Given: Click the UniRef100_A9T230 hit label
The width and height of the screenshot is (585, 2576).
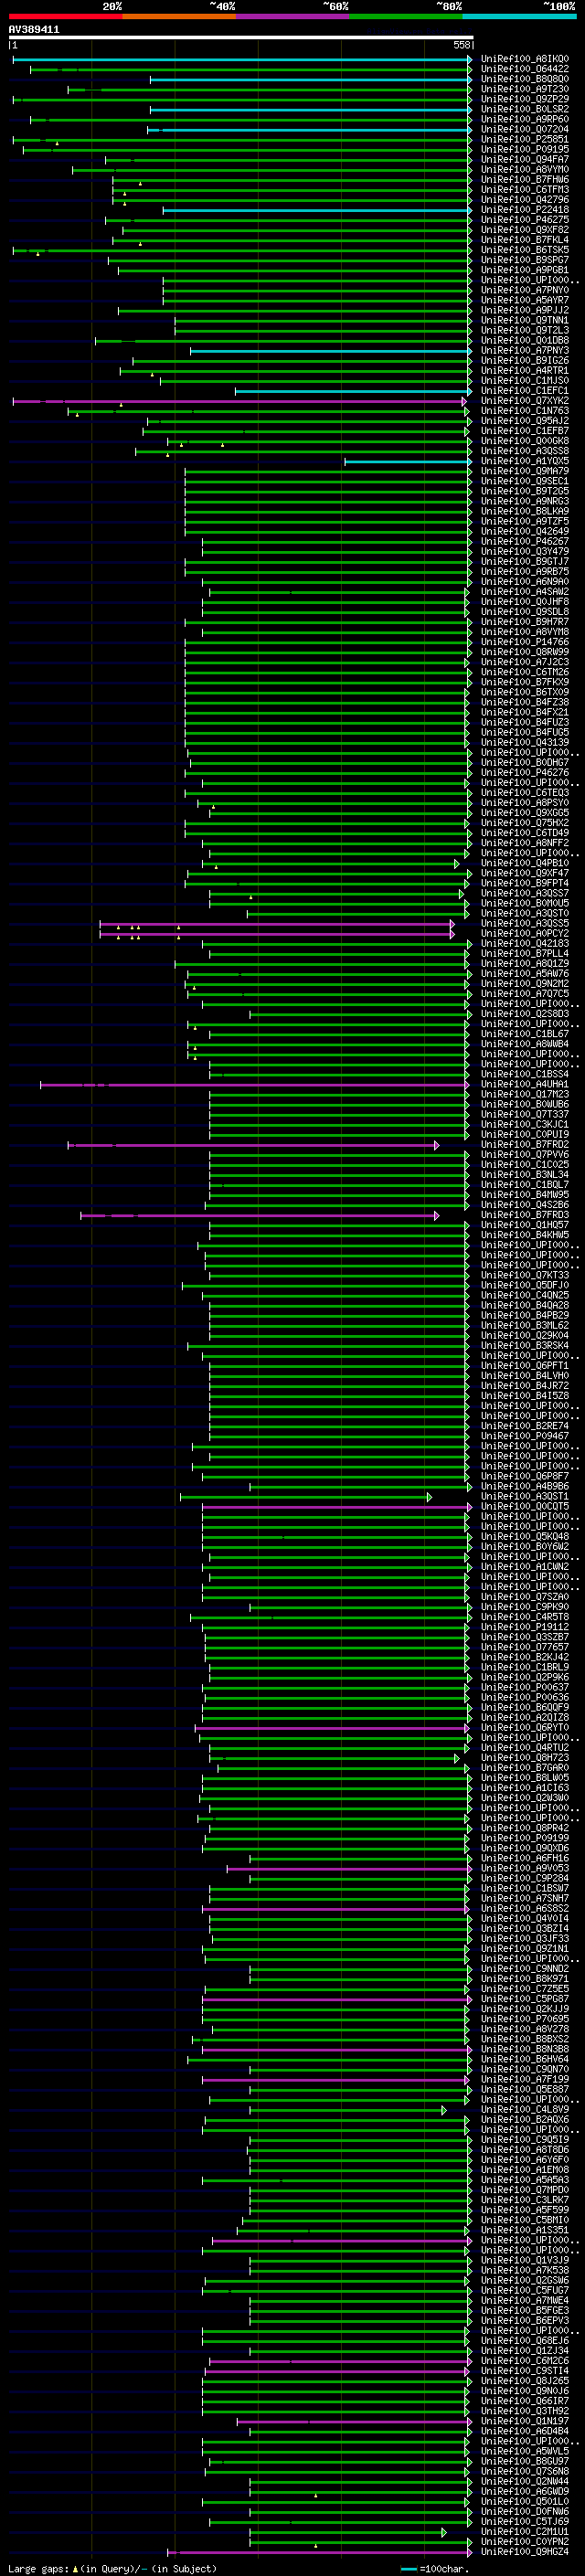Looking at the screenshot, I should 524,89.
